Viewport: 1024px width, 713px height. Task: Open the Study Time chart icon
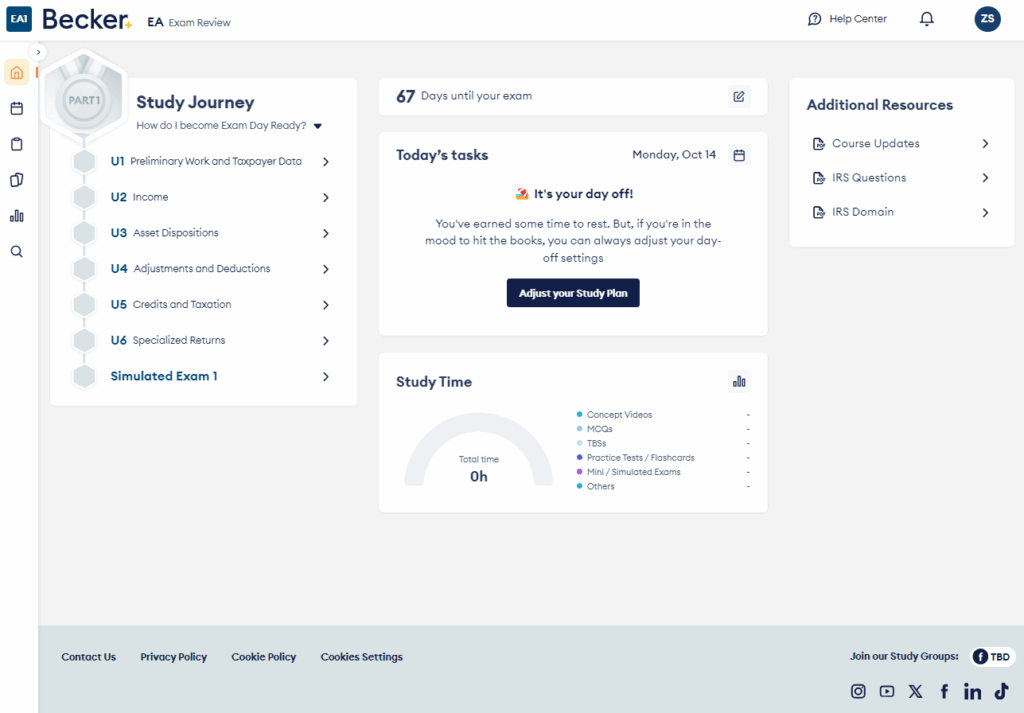739,381
